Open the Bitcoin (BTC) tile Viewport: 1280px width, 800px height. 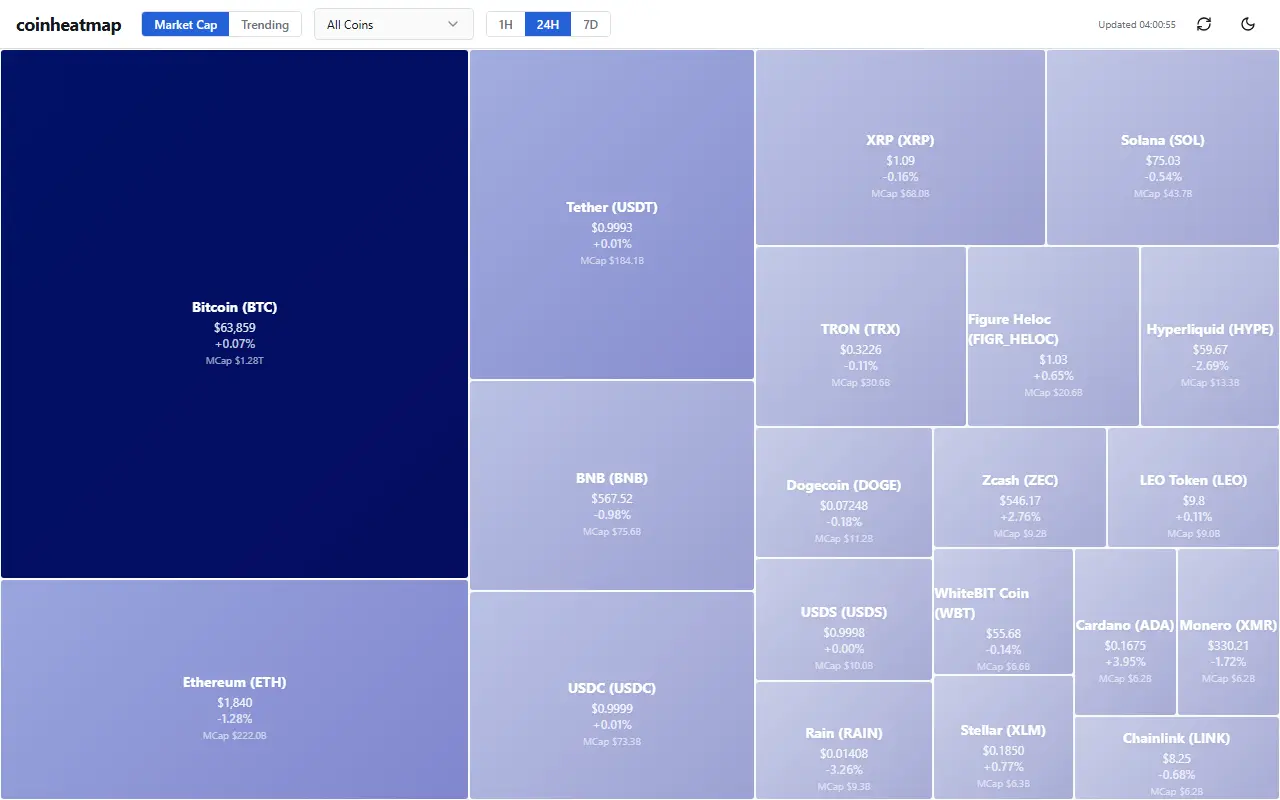(x=234, y=314)
